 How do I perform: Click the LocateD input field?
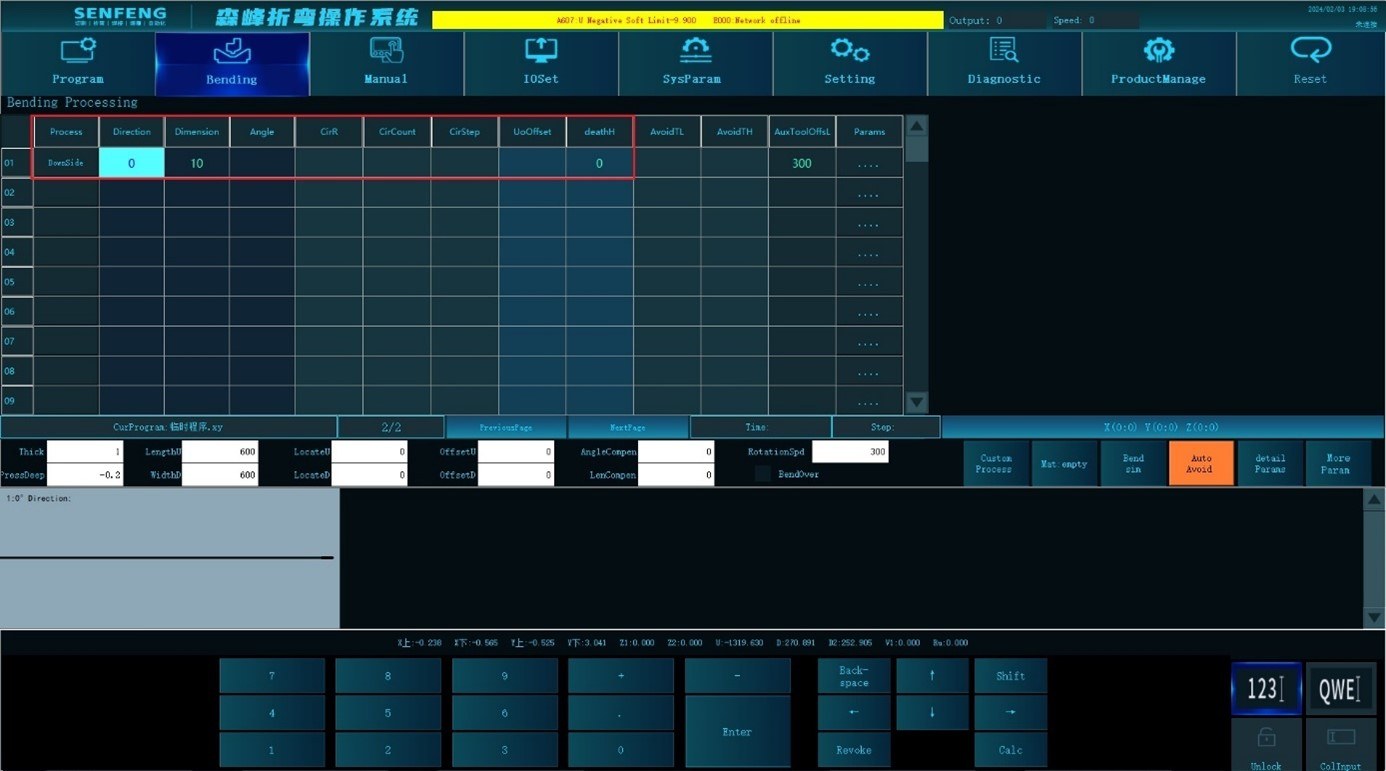point(369,475)
